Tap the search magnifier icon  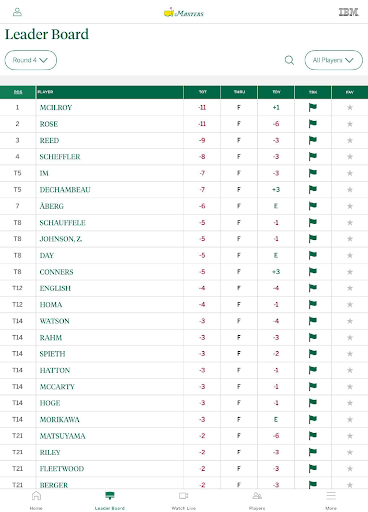289,60
